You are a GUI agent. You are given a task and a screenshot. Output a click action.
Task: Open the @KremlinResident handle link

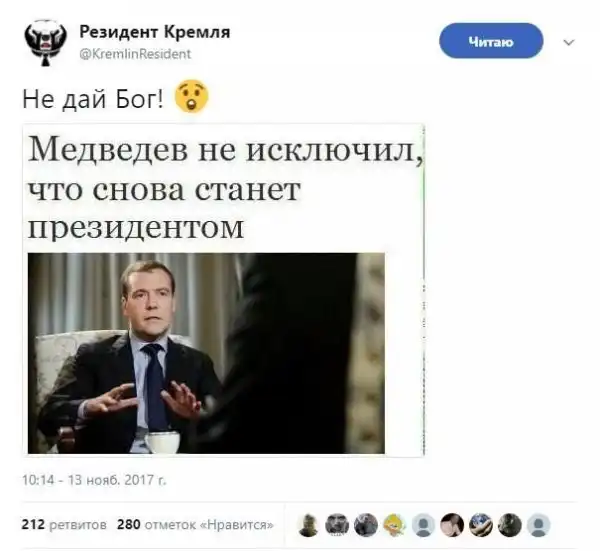tap(135, 54)
